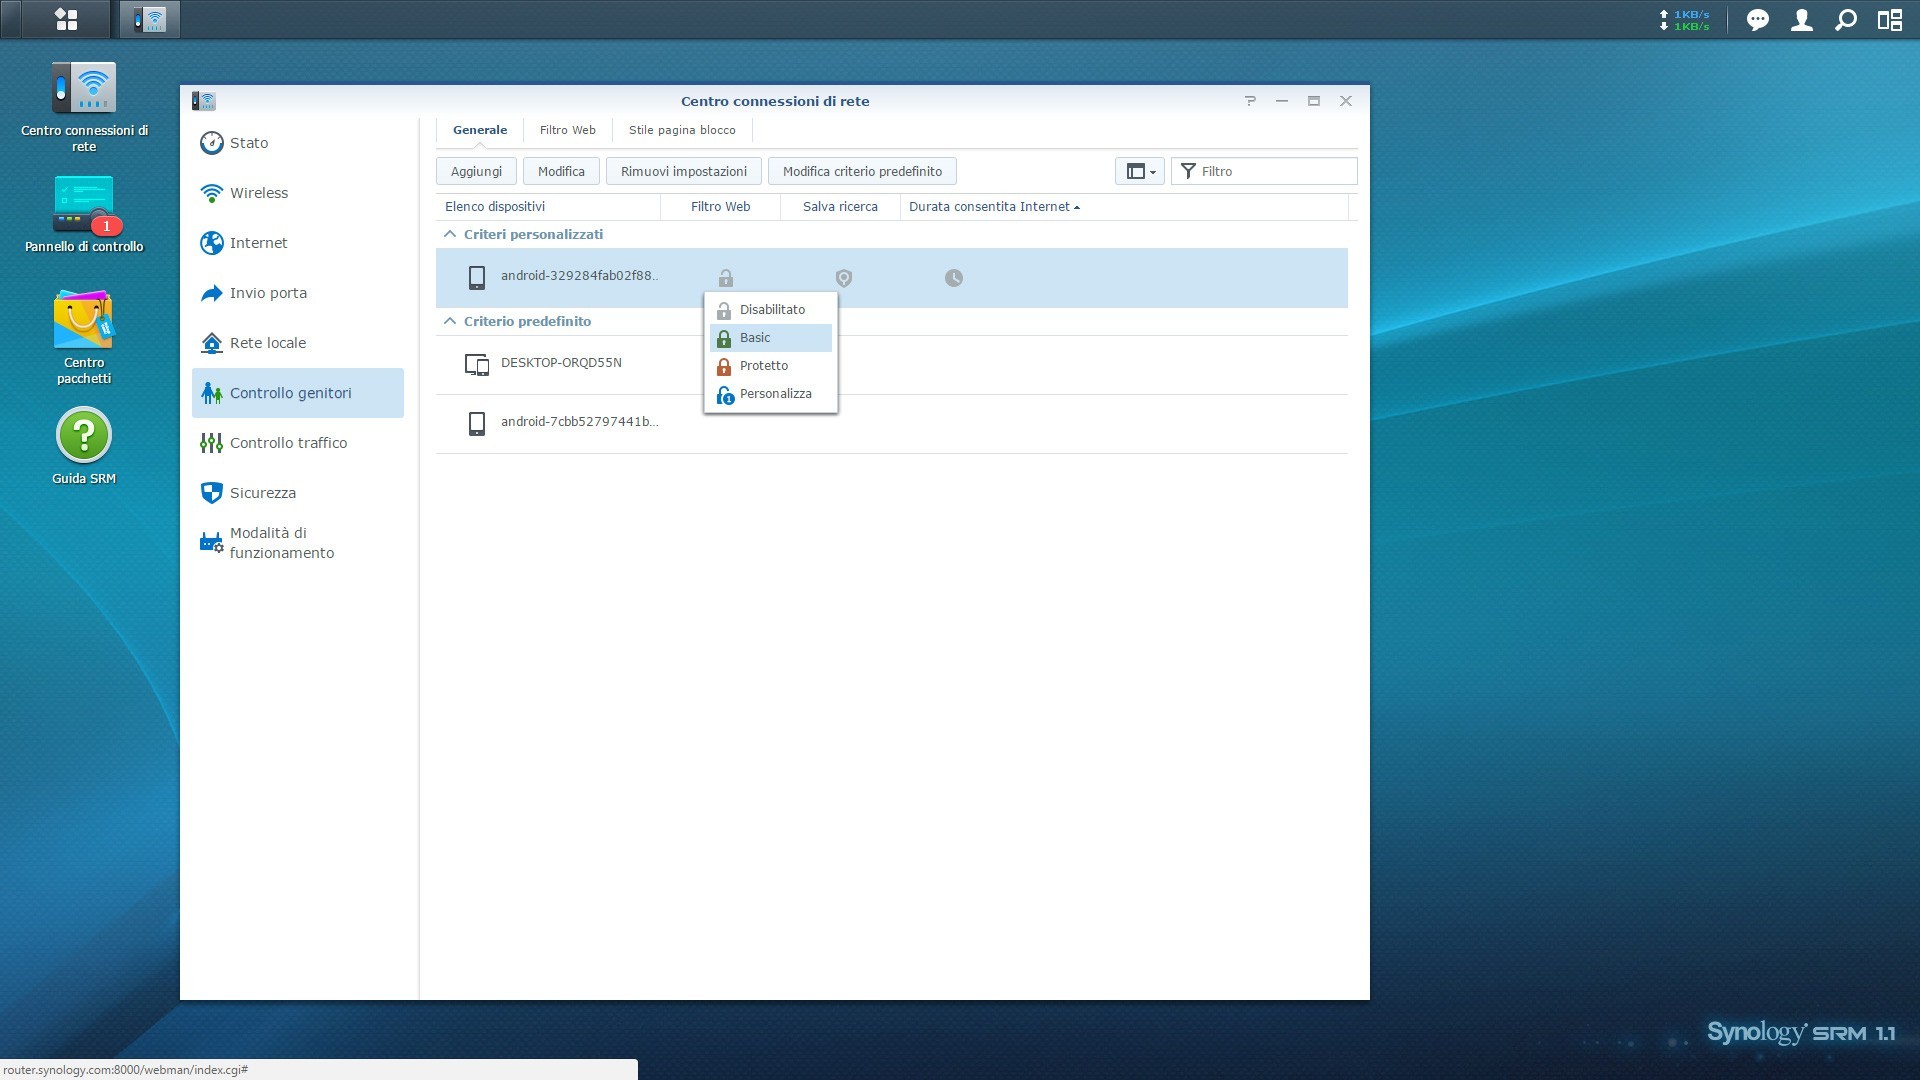
Task: Click the search magnifier icon
Action: tap(1846, 20)
